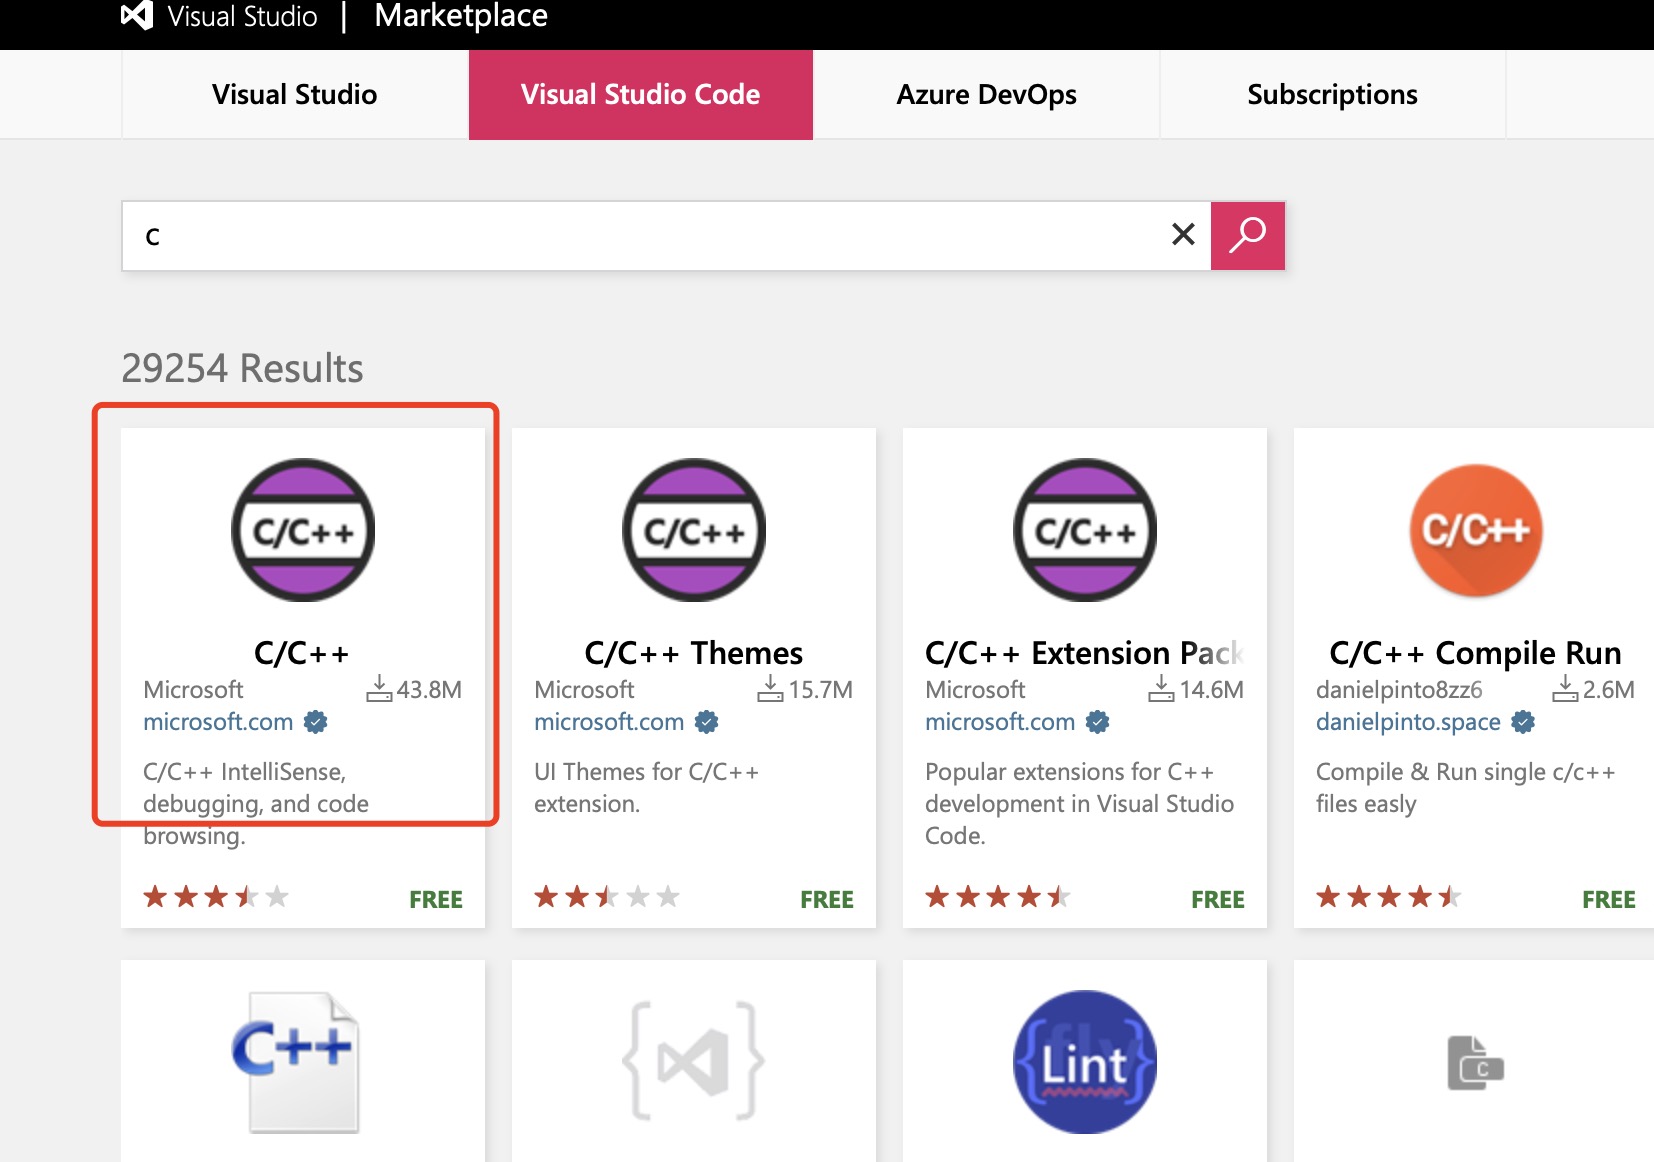Click star rating on C/C++ Compile Run card
This screenshot has width=1654, height=1162.
coord(1389,897)
